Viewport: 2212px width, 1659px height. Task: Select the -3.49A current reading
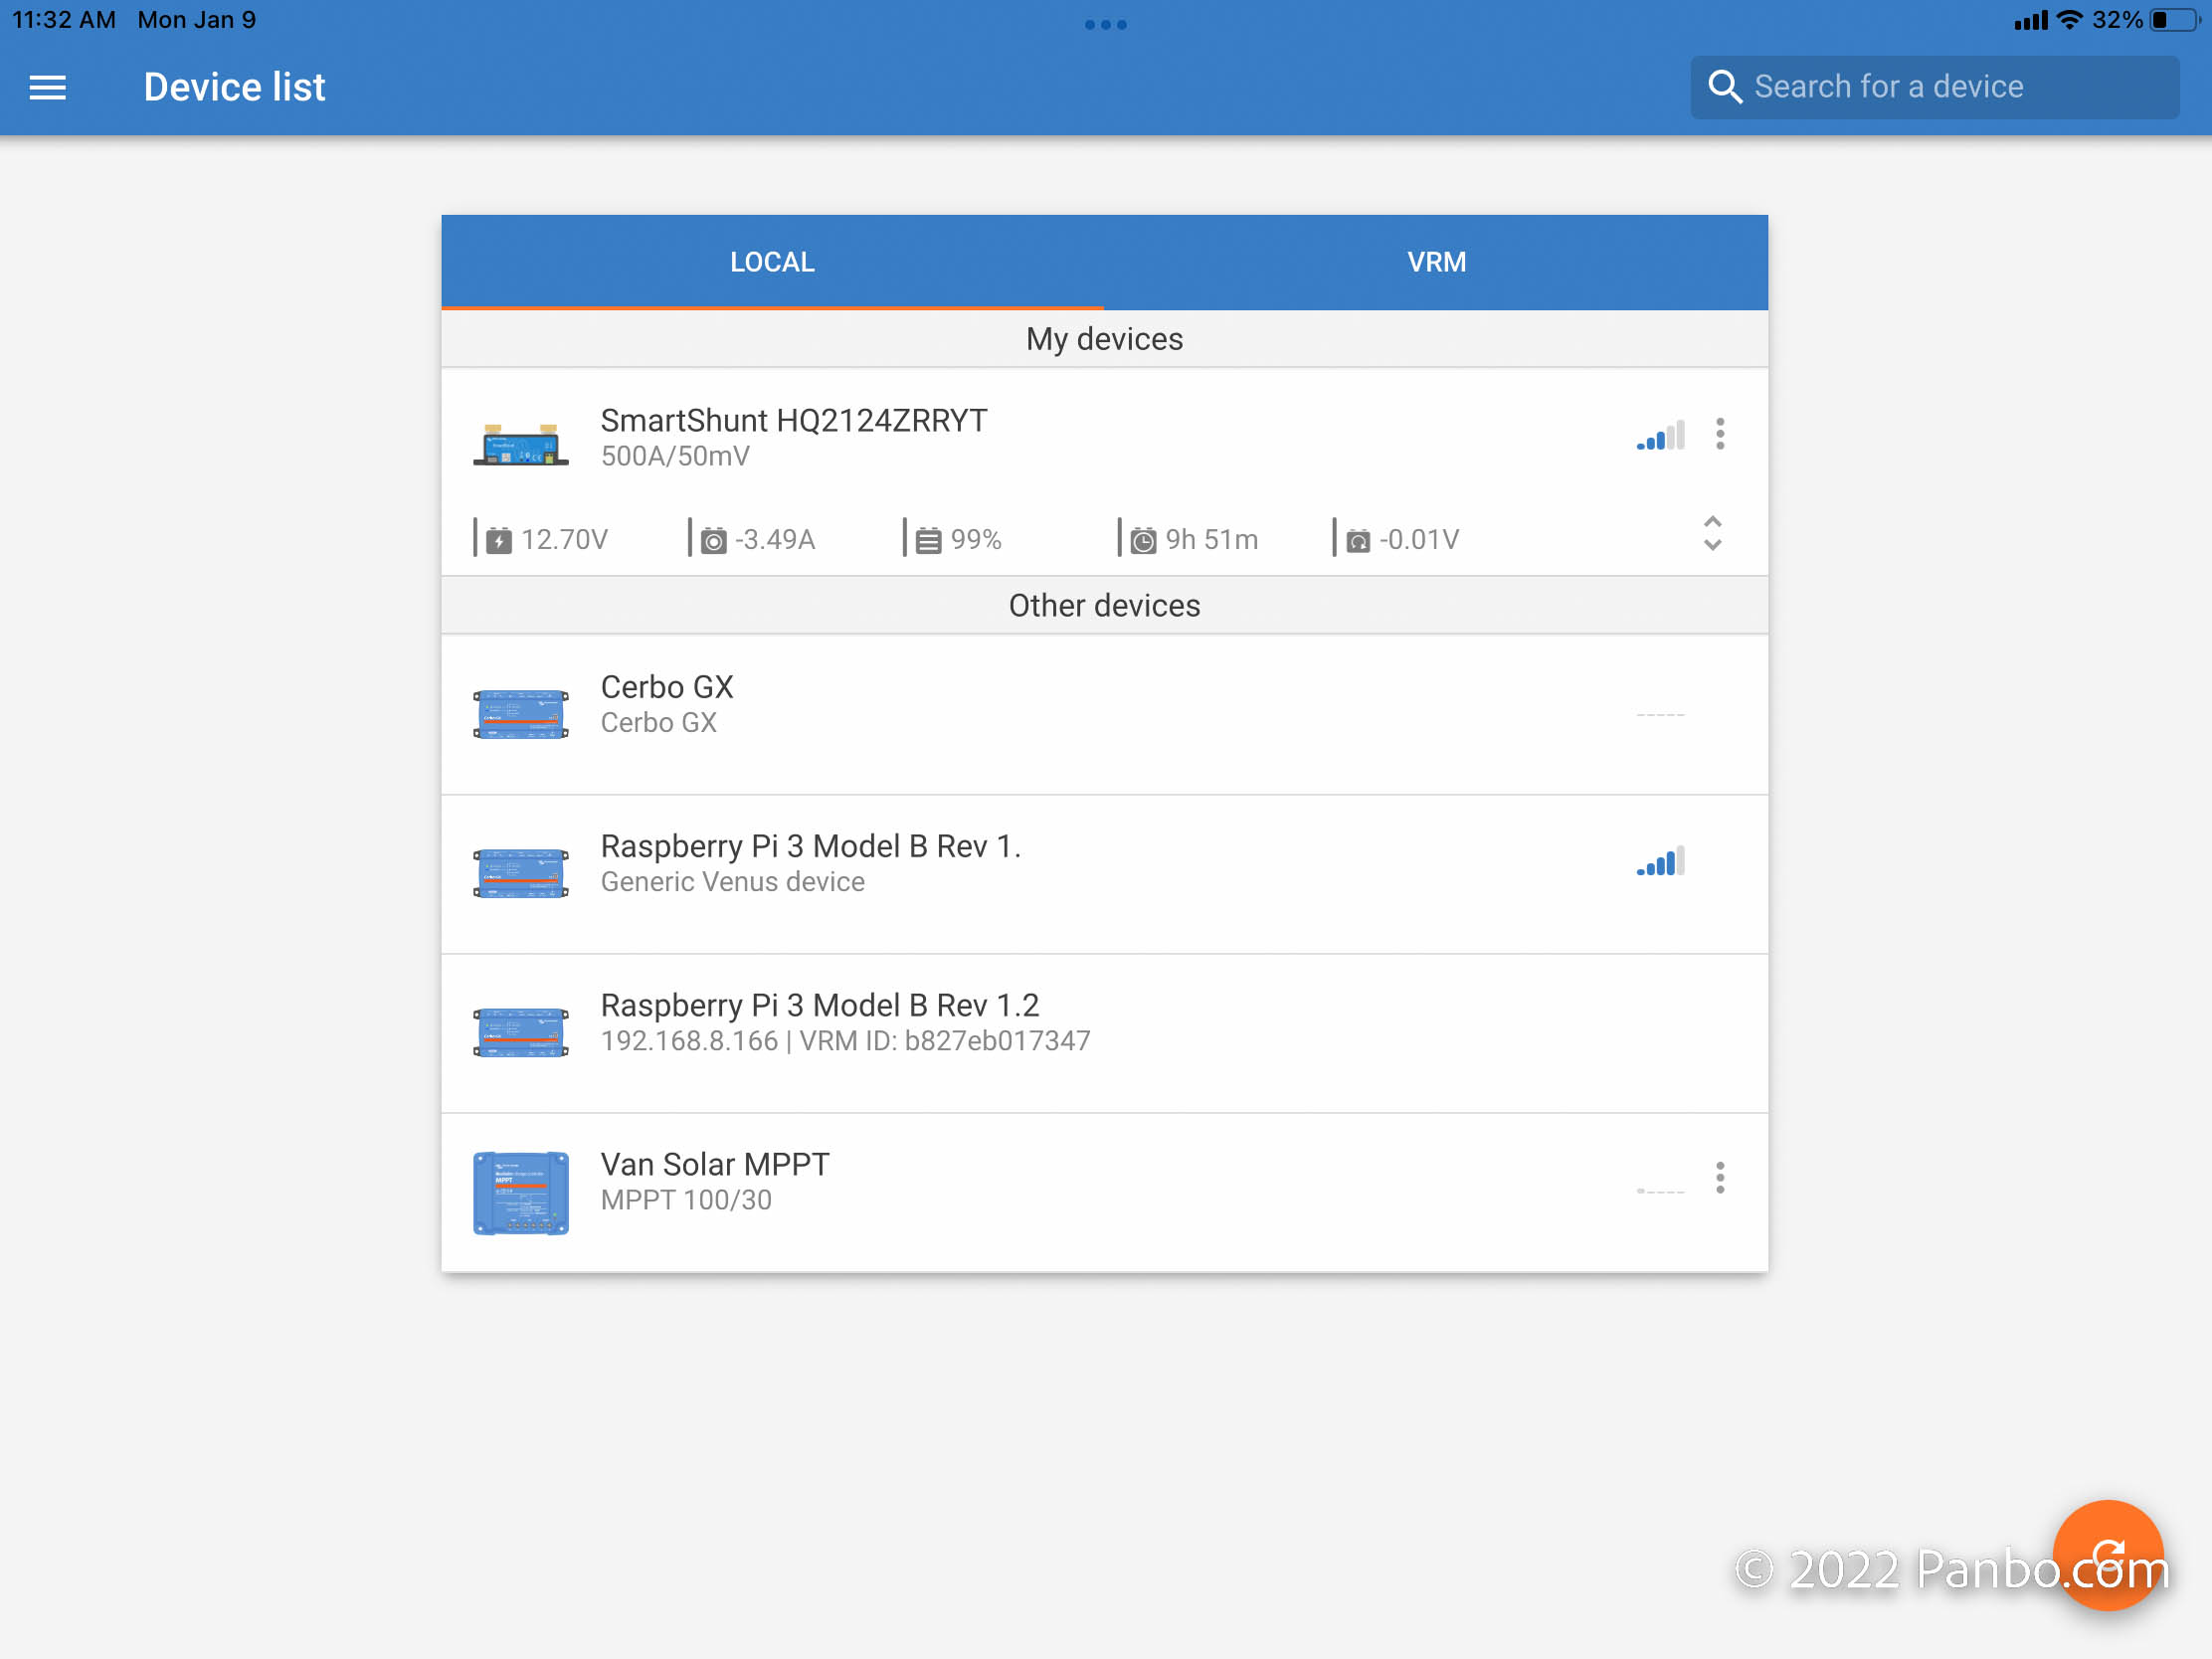tap(775, 540)
